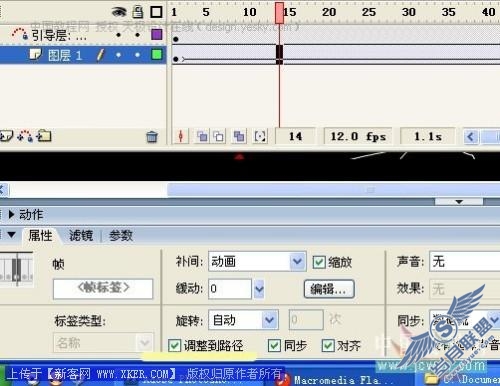Click the modify onion markers icon
The width and height of the screenshot is (500, 386).
pos(260,136)
